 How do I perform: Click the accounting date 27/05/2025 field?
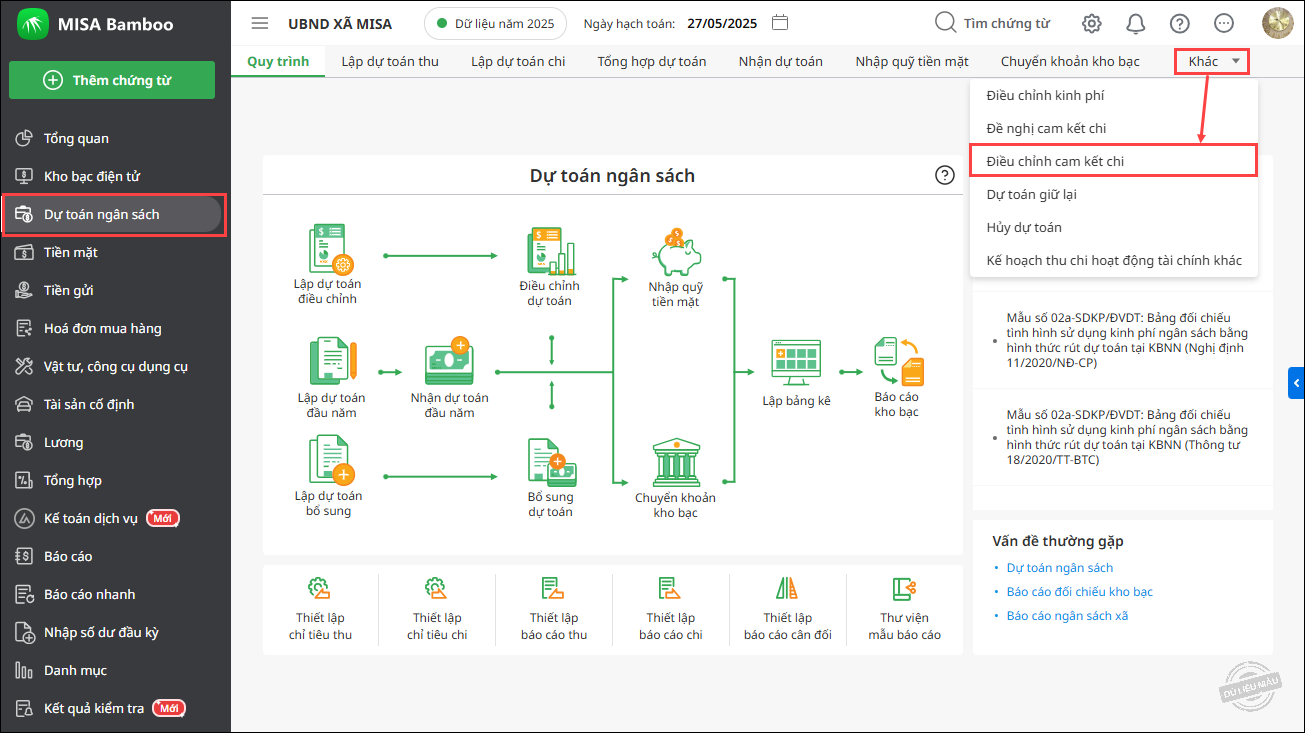[724, 23]
